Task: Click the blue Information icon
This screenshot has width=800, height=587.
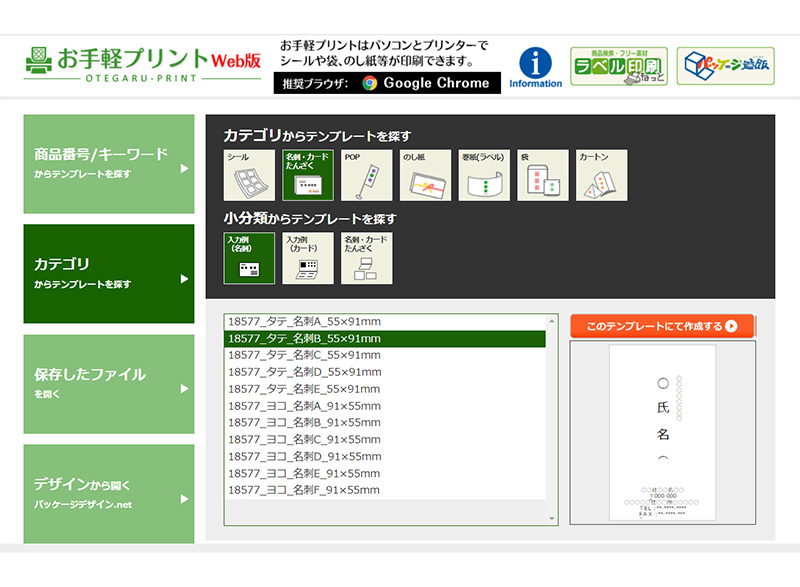Action: pyautogui.click(x=535, y=63)
